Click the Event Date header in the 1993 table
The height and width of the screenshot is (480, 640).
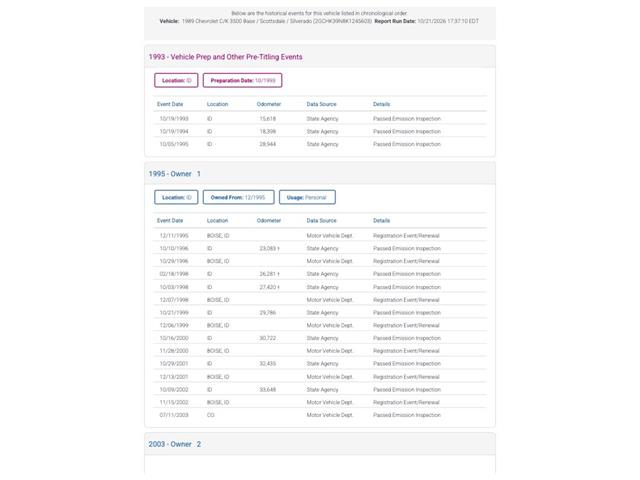coord(170,104)
